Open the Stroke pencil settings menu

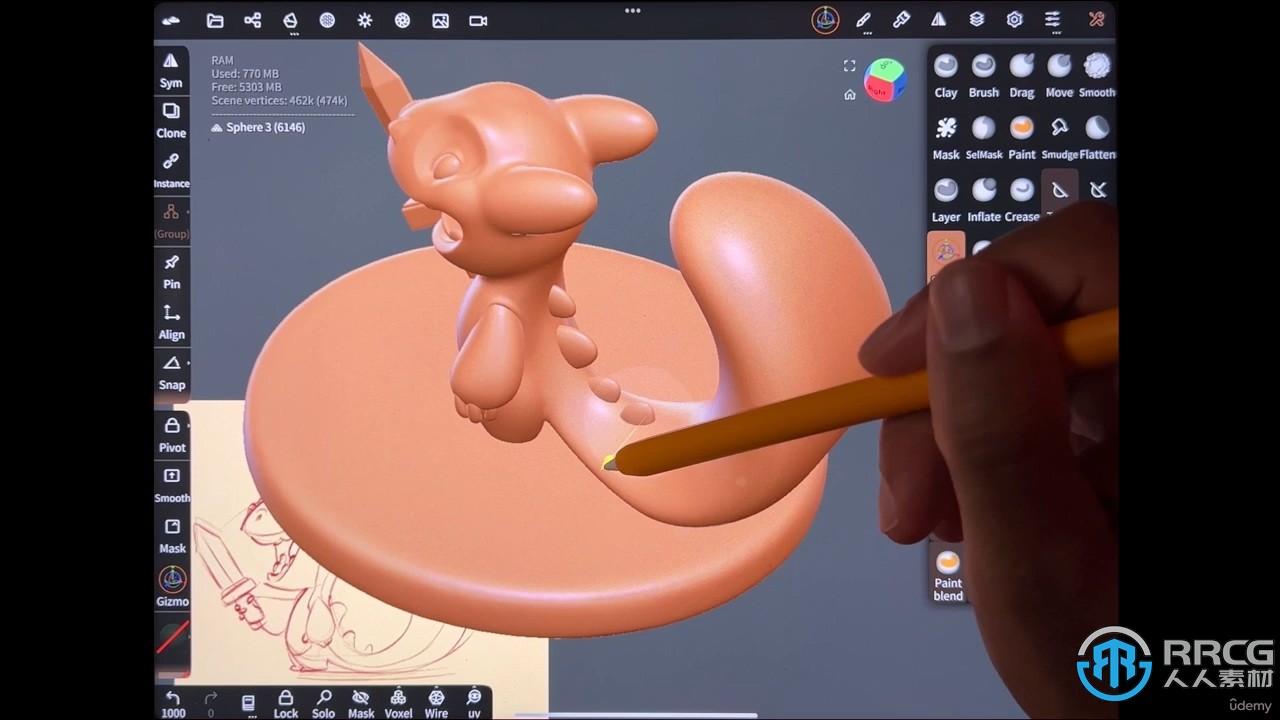tap(863, 20)
